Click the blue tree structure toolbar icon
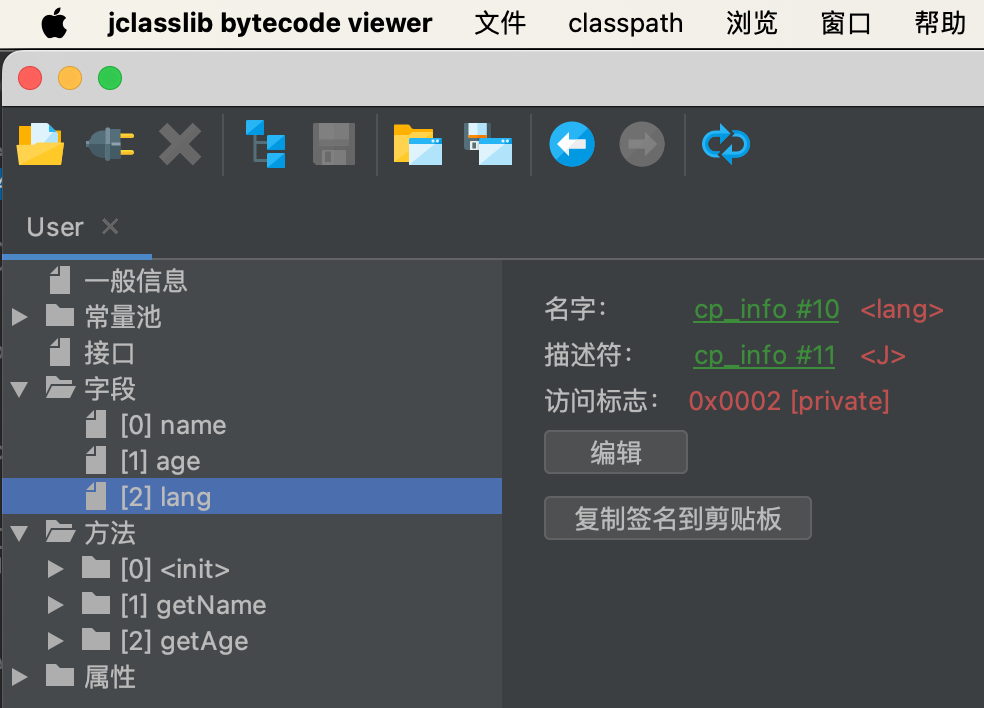The width and height of the screenshot is (984, 708). (x=266, y=144)
